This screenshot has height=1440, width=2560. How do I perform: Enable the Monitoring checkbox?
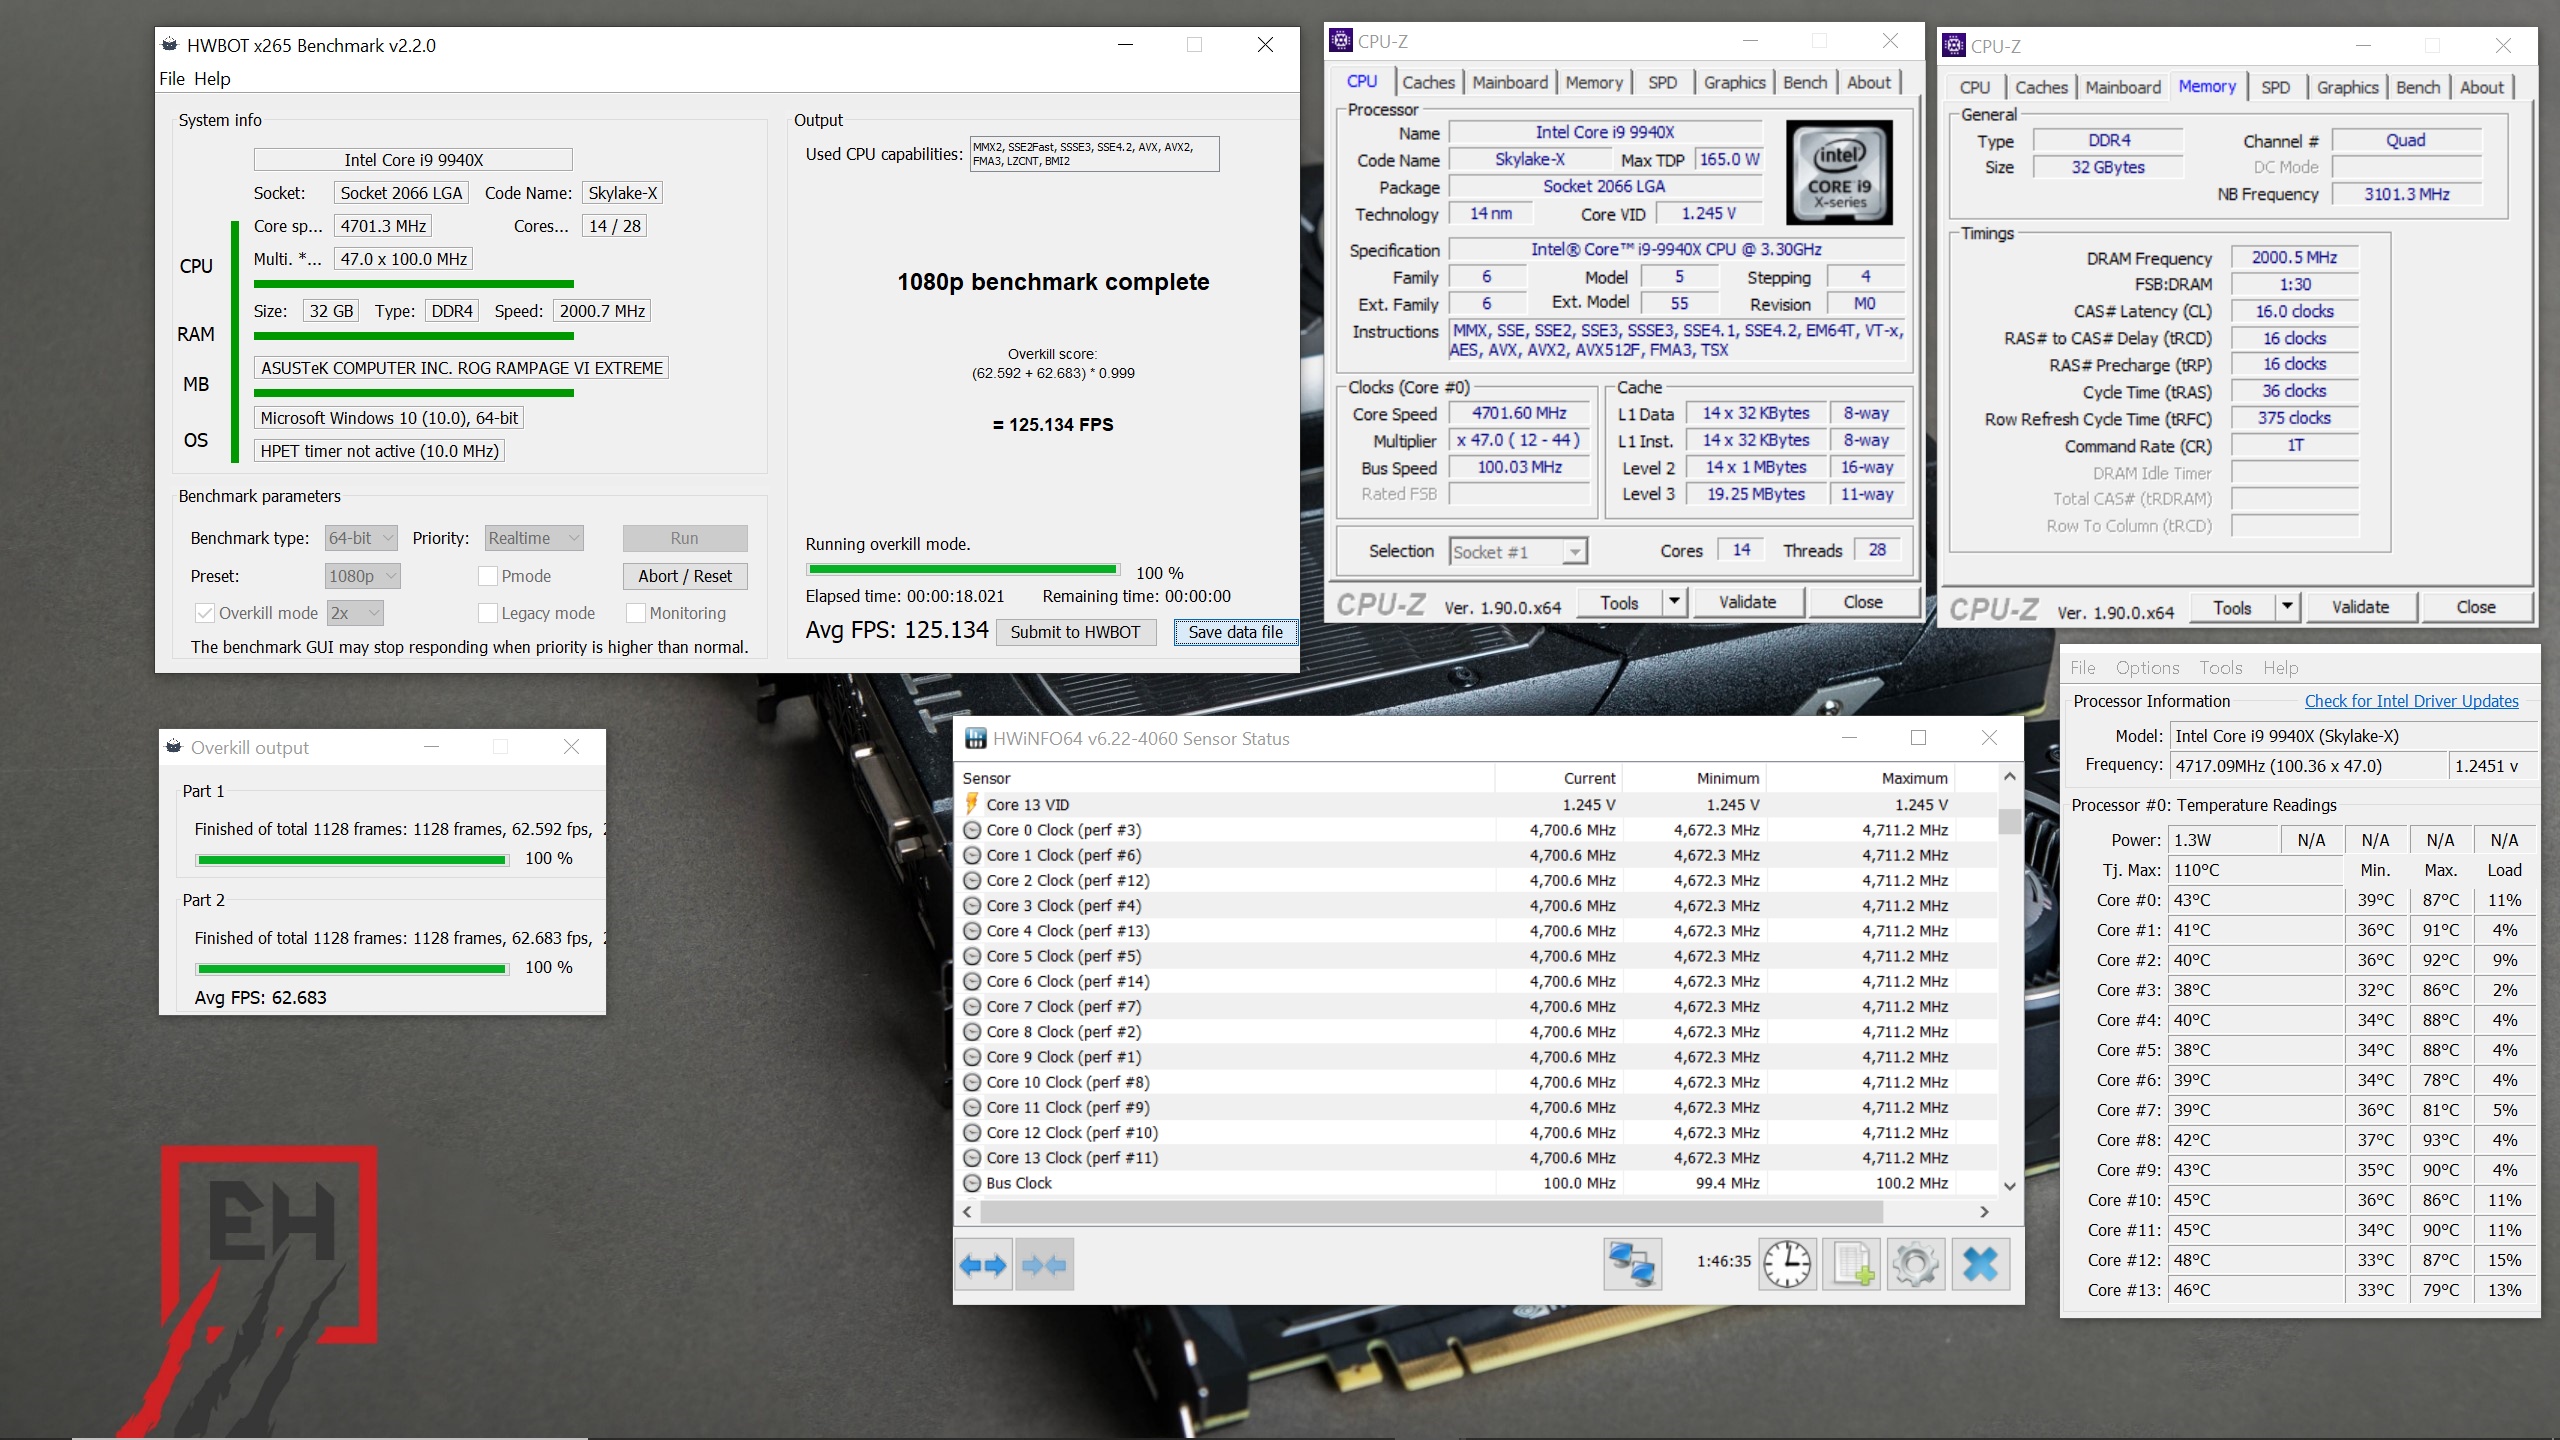pos(635,613)
